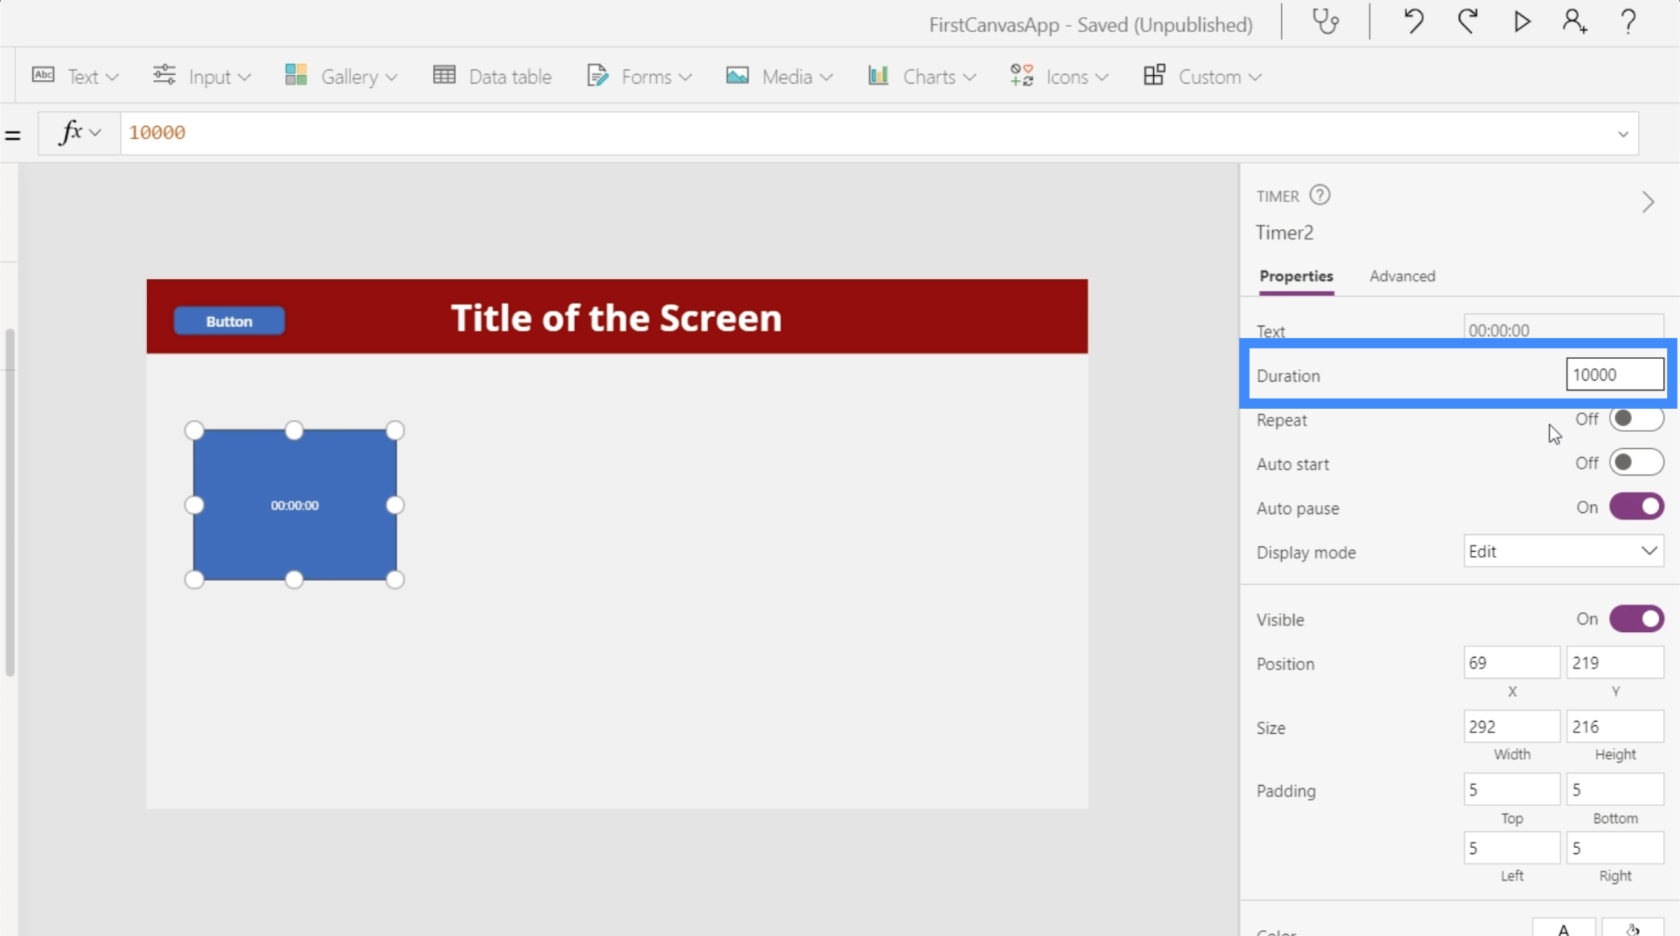This screenshot has height=936, width=1680.
Task: Select the timer control on canvas
Action: coord(295,505)
